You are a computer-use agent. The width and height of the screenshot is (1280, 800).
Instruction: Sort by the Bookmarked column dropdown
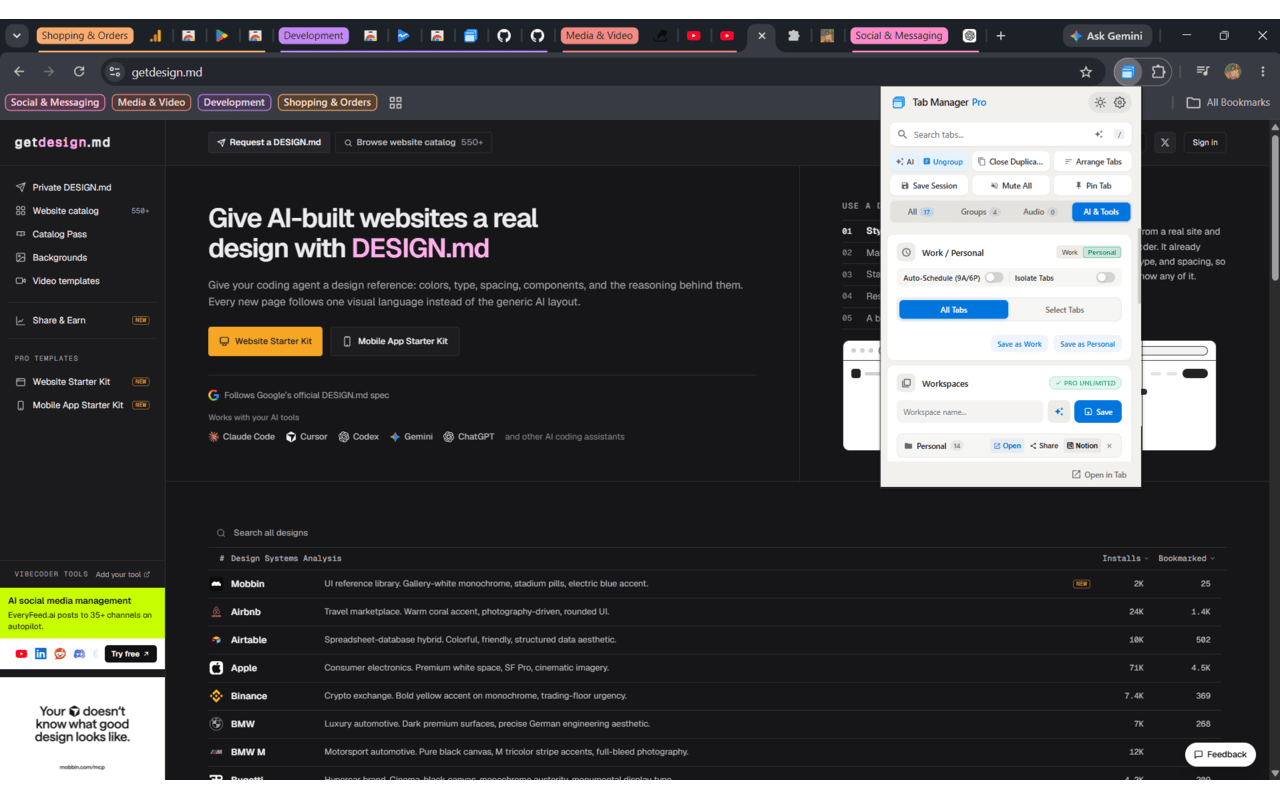(1187, 559)
